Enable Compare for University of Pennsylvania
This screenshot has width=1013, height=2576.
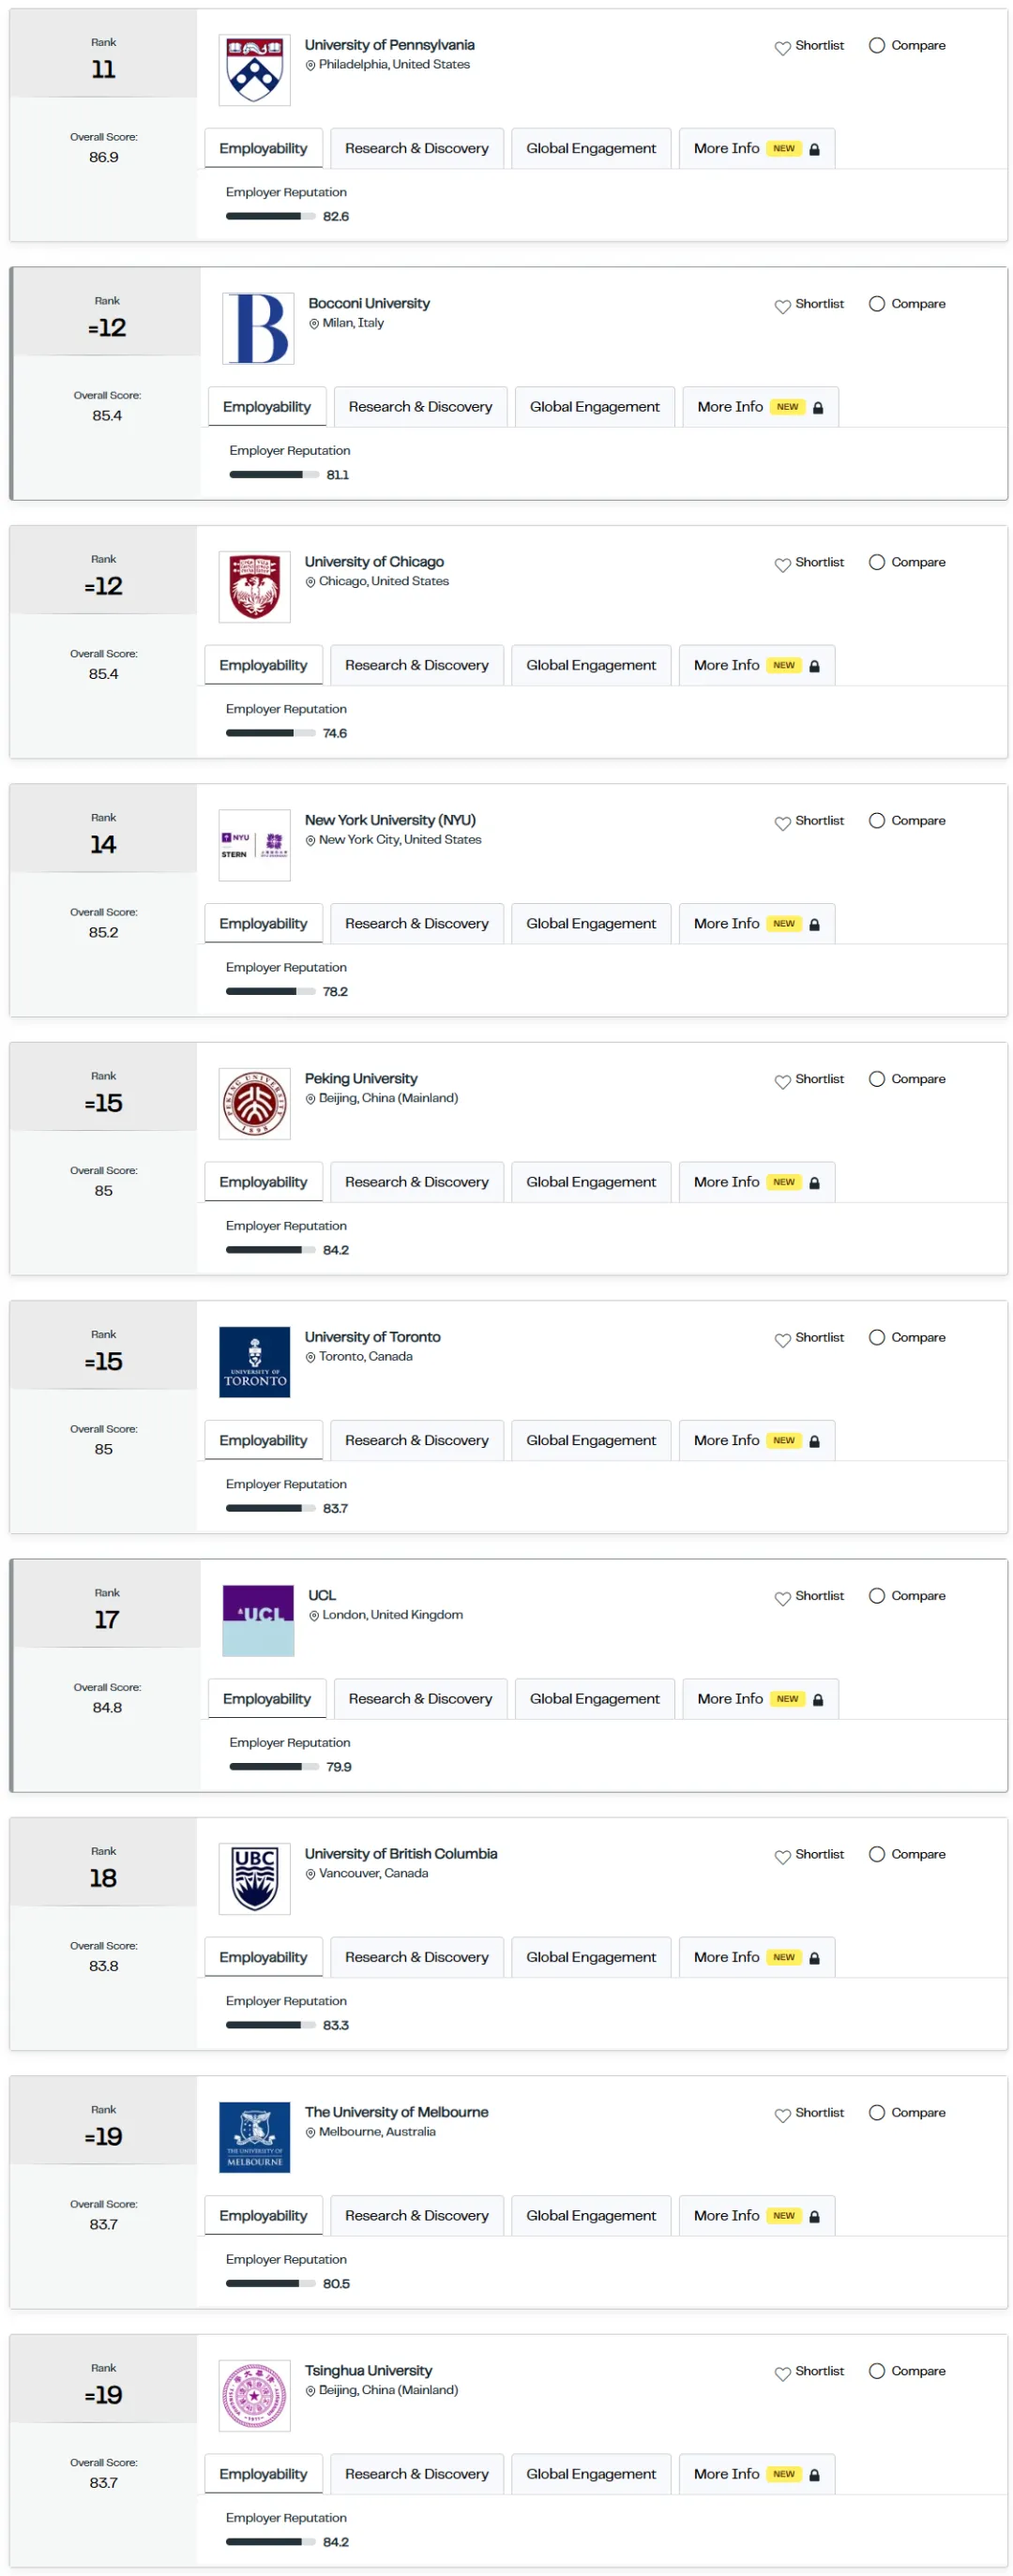876,46
